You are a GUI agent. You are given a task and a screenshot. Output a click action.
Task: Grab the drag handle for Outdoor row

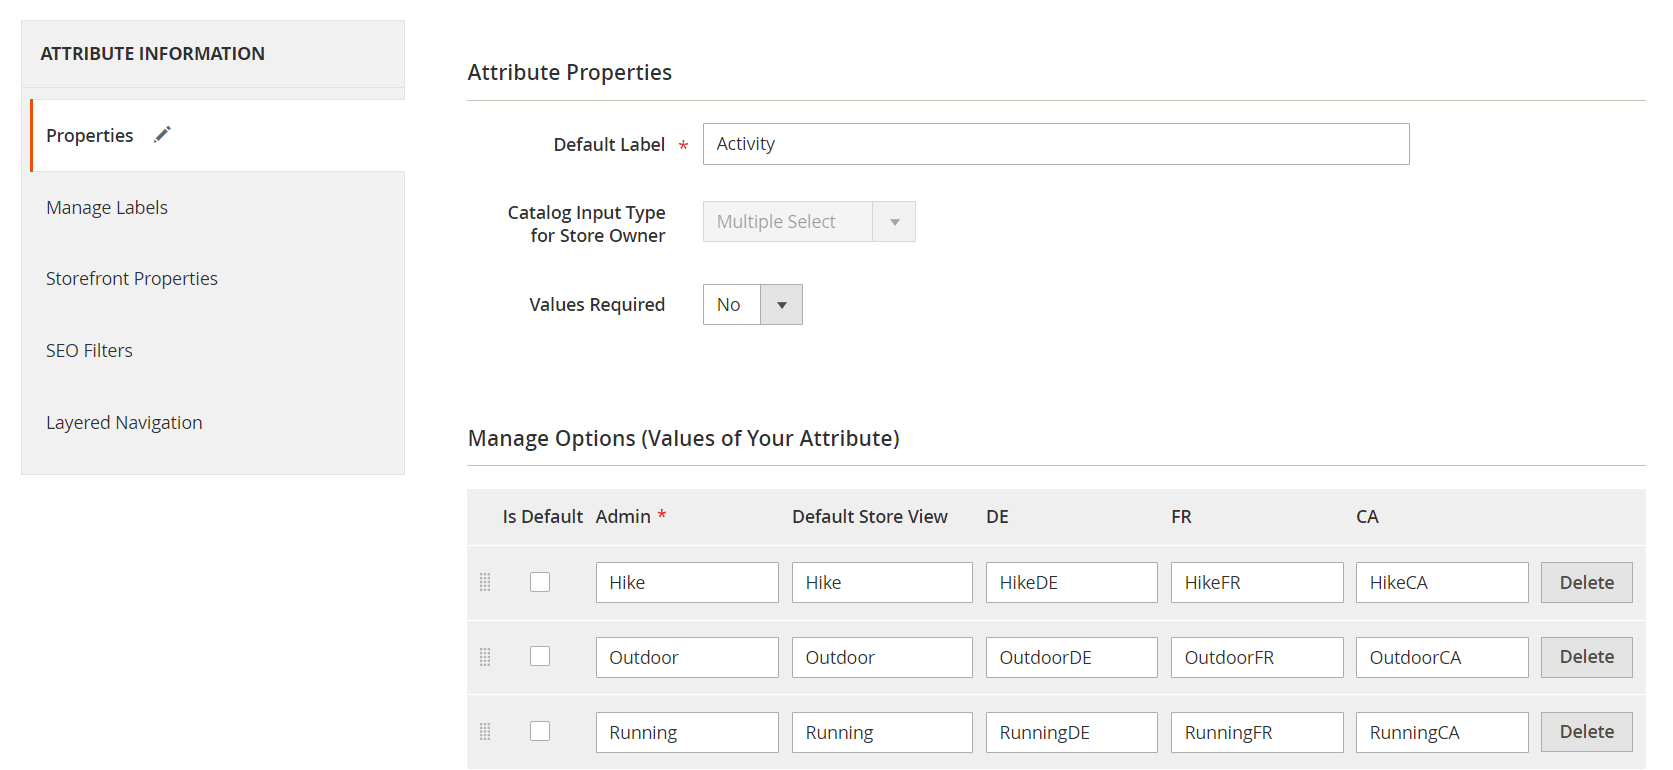coord(485,657)
